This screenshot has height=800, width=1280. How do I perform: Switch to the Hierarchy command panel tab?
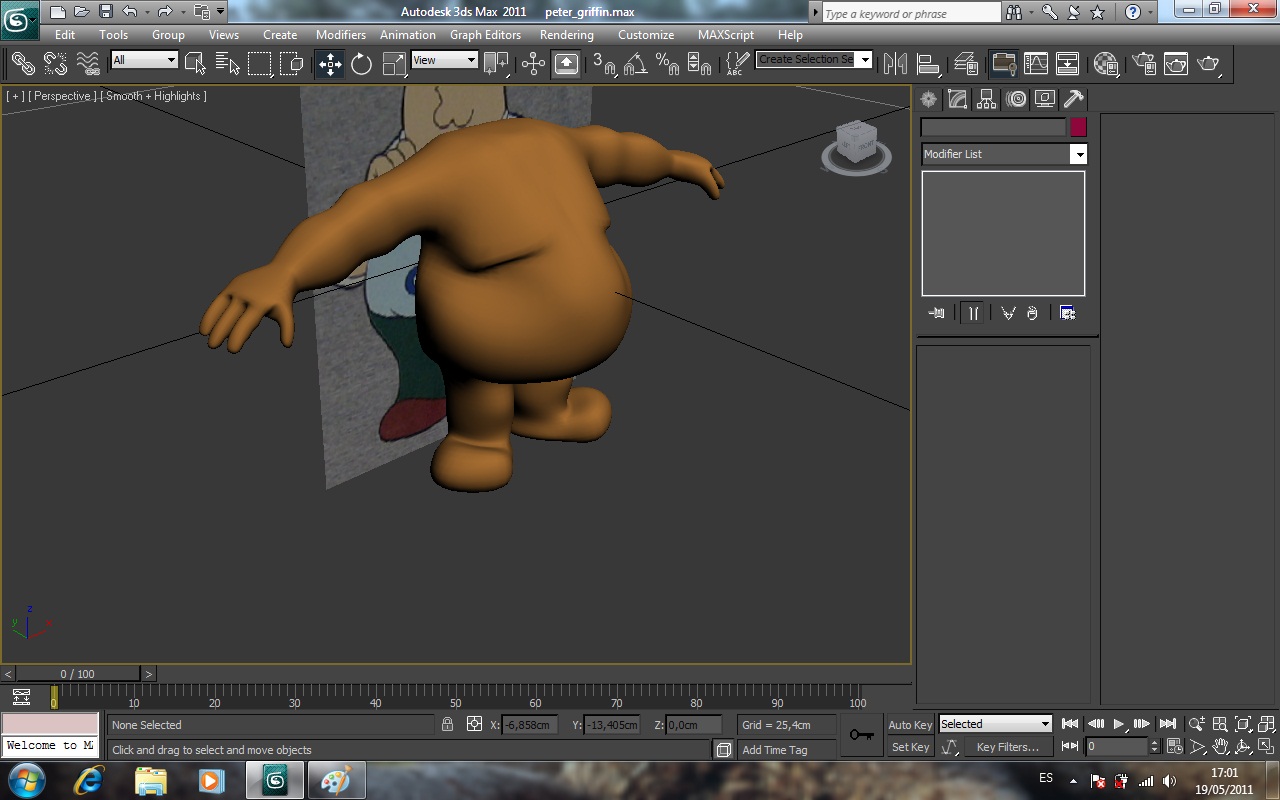[x=987, y=99]
